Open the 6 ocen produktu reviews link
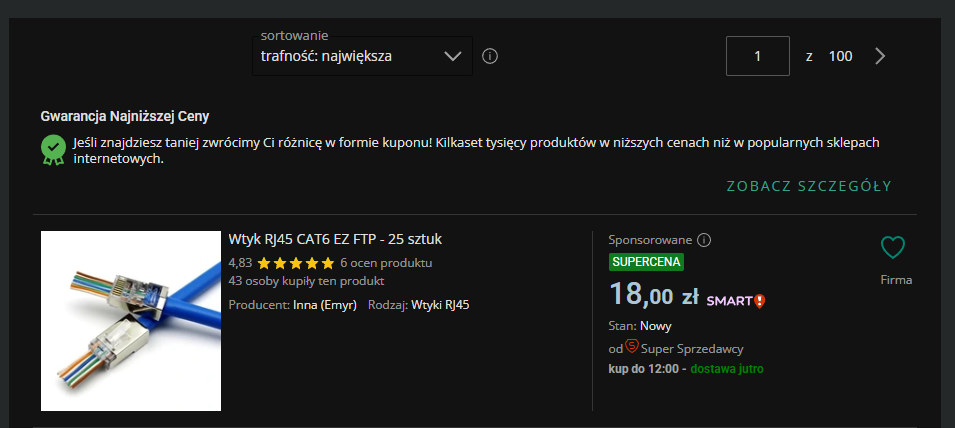This screenshot has width=955, height=428. coord(386,263)
